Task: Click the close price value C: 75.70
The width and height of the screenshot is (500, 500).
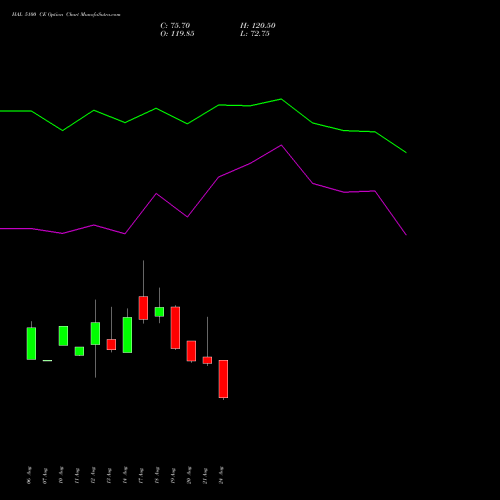Action: coord(175,26)
